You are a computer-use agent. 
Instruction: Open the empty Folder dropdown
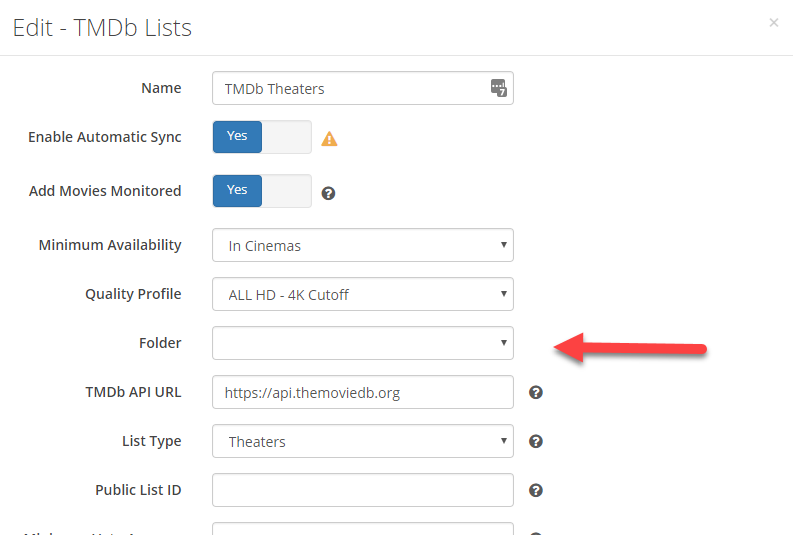coord(363,343)
